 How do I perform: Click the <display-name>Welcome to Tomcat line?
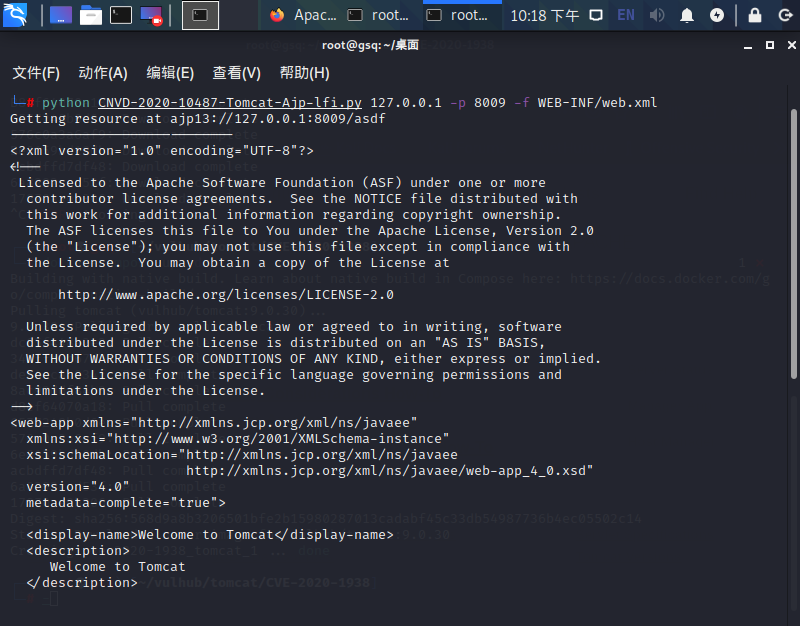point(210,535)
